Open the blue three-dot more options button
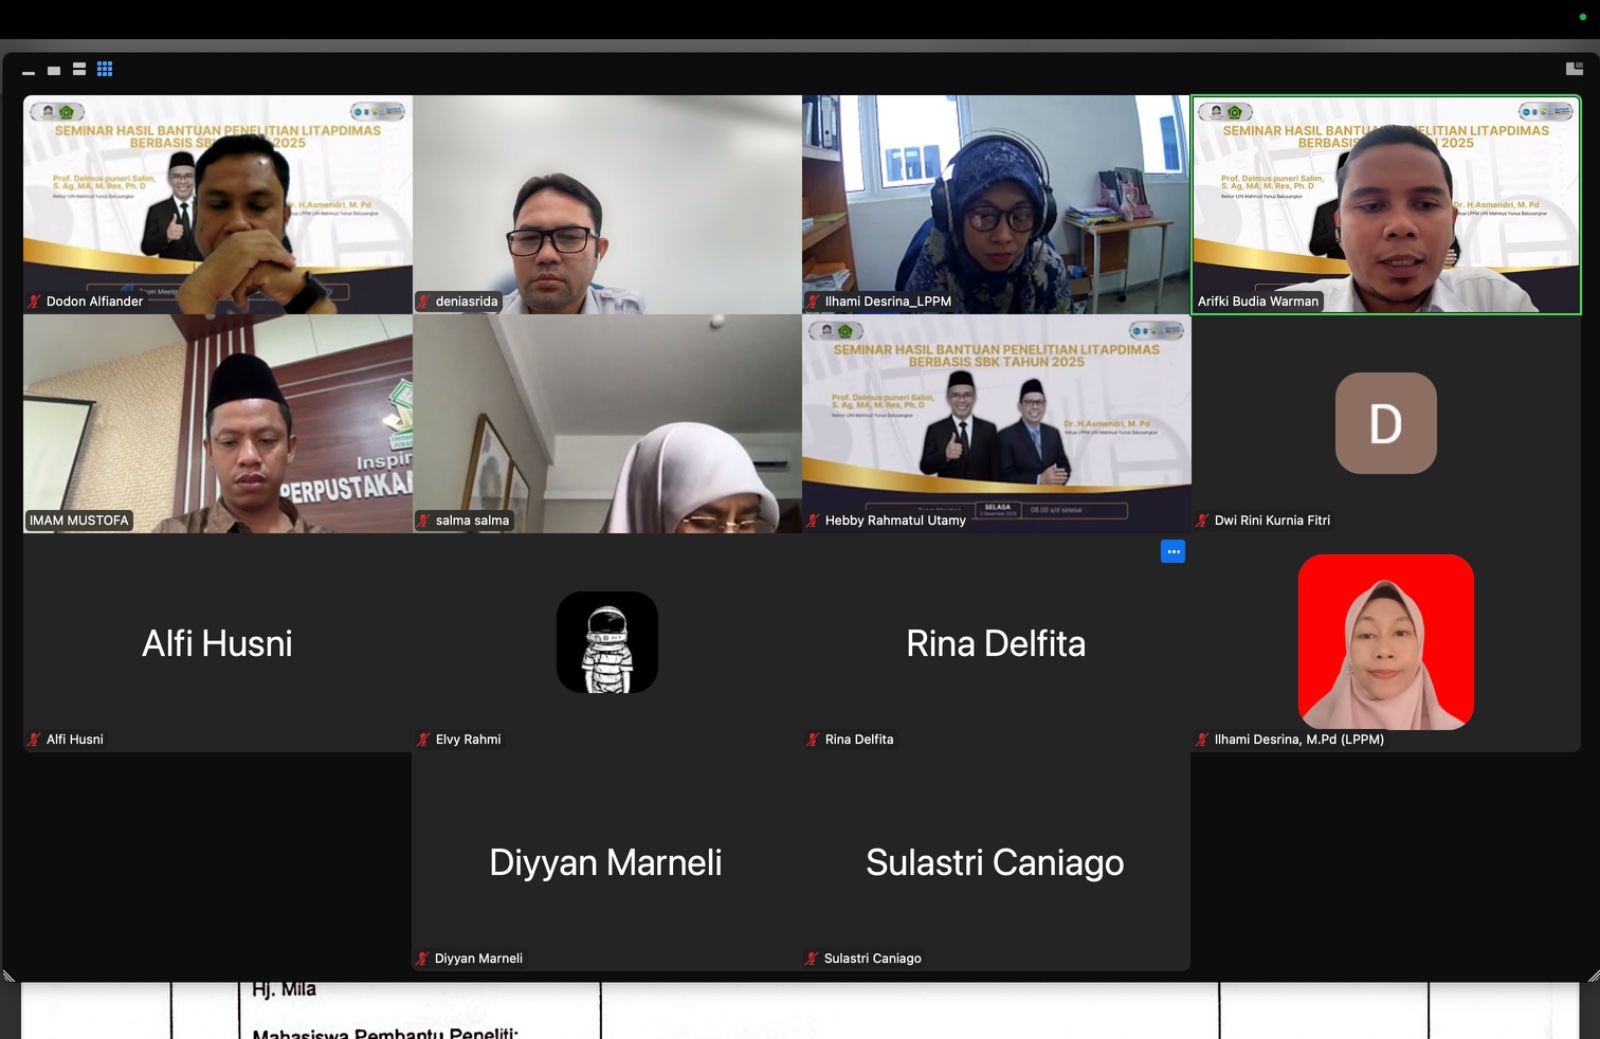The height and width of the screenshot is (1039, 1600). [x=1173, y=551]
